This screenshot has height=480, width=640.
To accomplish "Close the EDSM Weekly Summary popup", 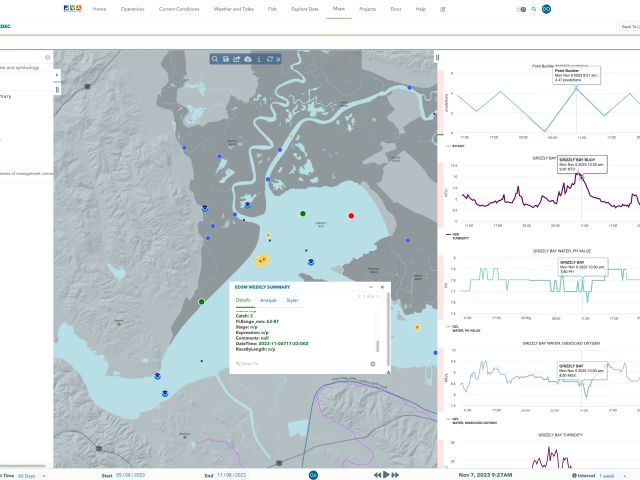I will click(x=382, y=287).
